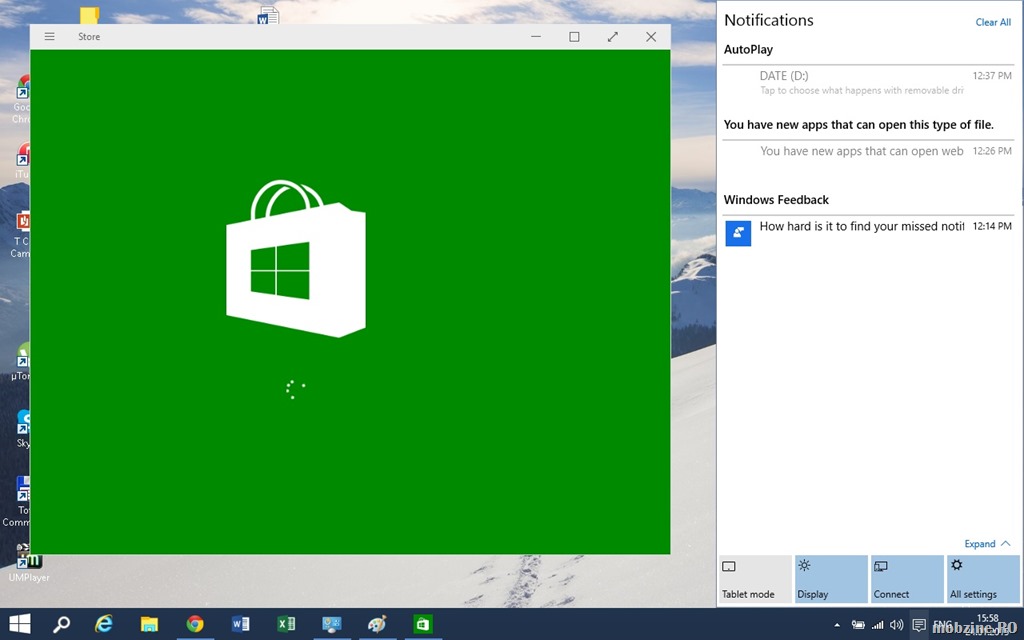This screenshot has width=1024, height=640.
Task: Open All settings quick action
Action: point(984,579)
